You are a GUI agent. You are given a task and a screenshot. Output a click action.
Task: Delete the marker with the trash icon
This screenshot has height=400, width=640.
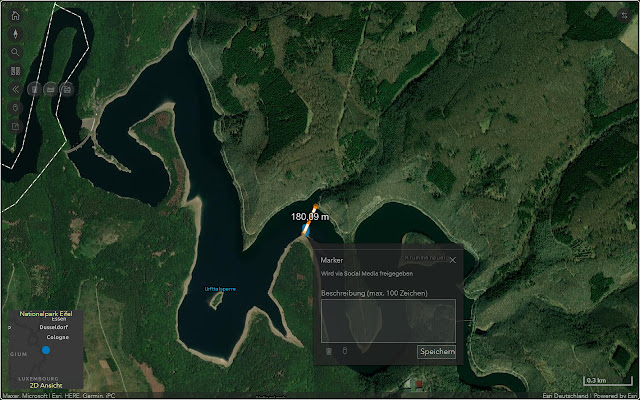329,351
